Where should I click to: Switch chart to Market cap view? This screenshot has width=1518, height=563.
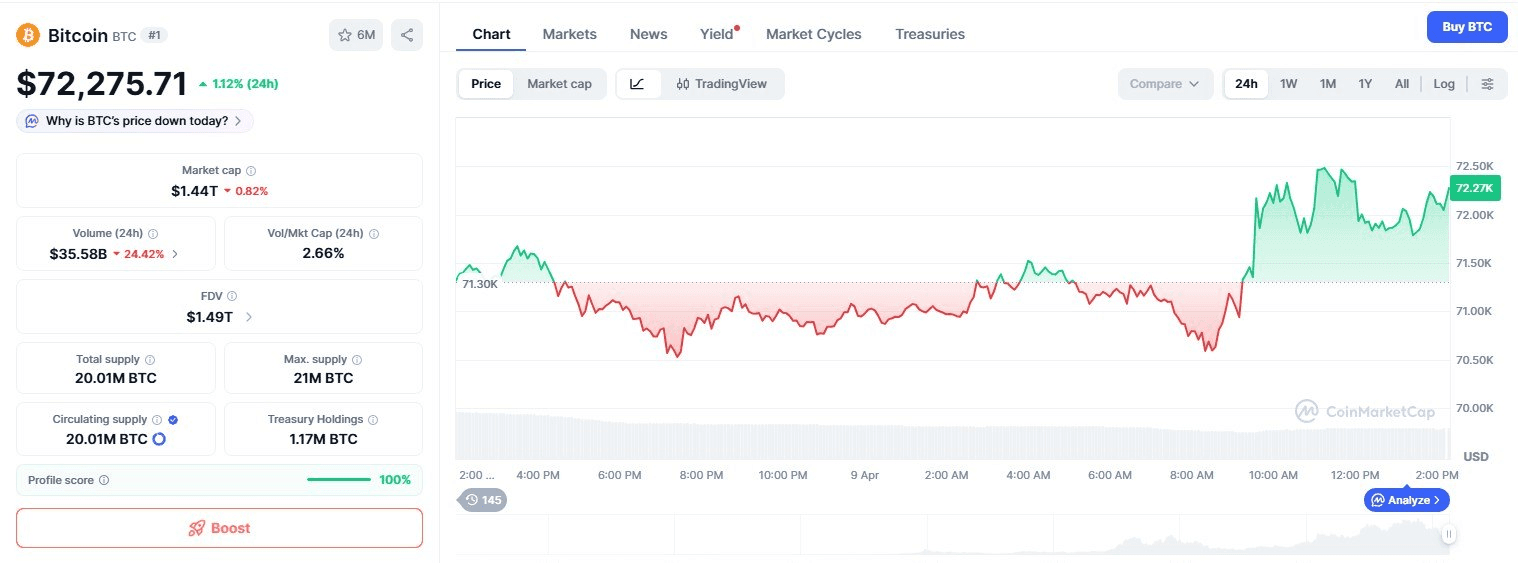point(559,84)
